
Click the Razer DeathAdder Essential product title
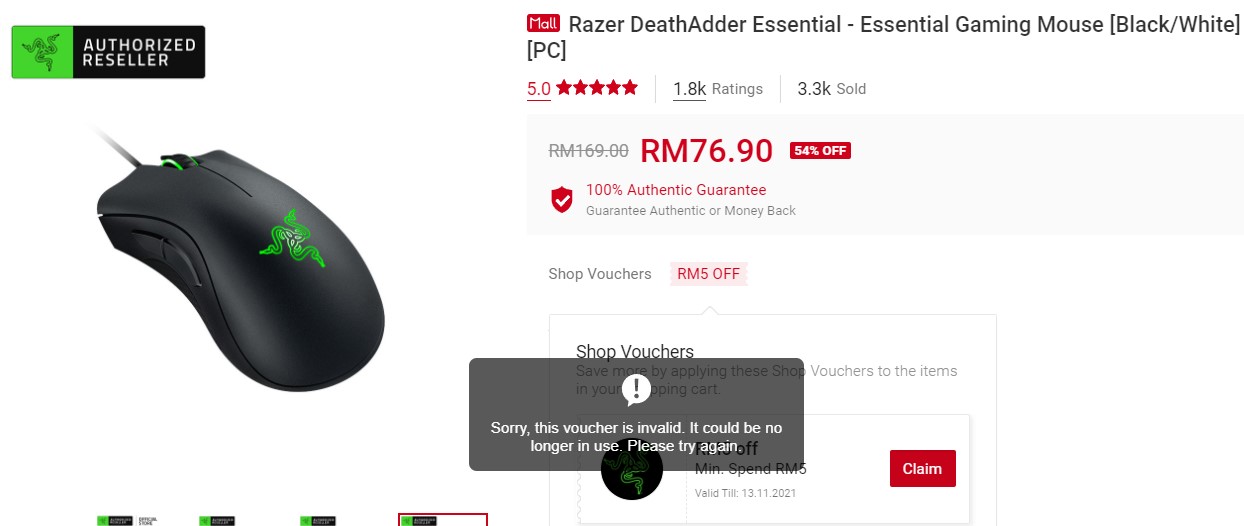tap(883, 37)
